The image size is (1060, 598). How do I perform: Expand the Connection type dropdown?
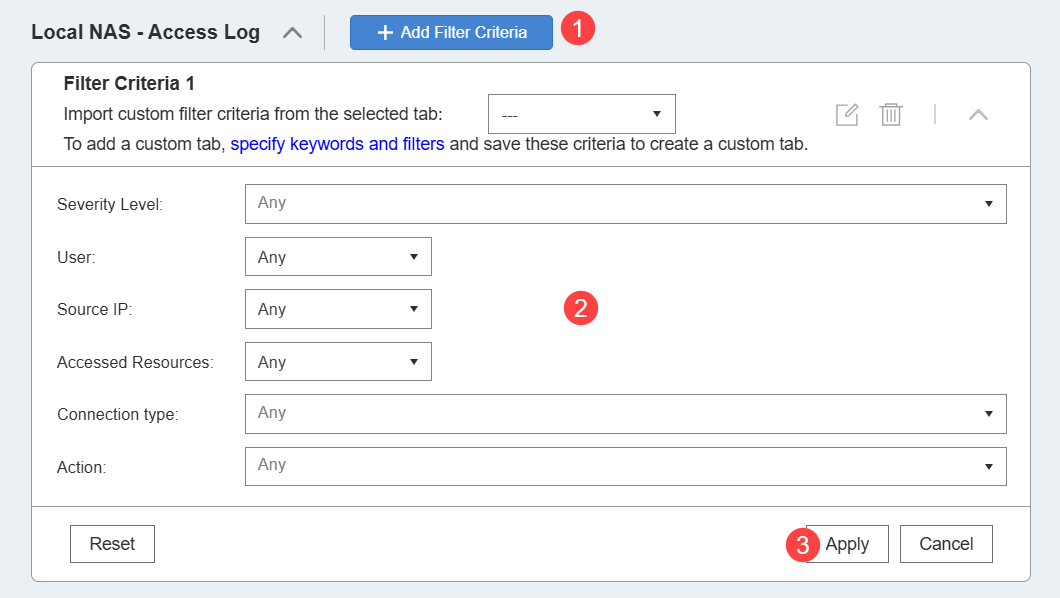click(625, 413)
